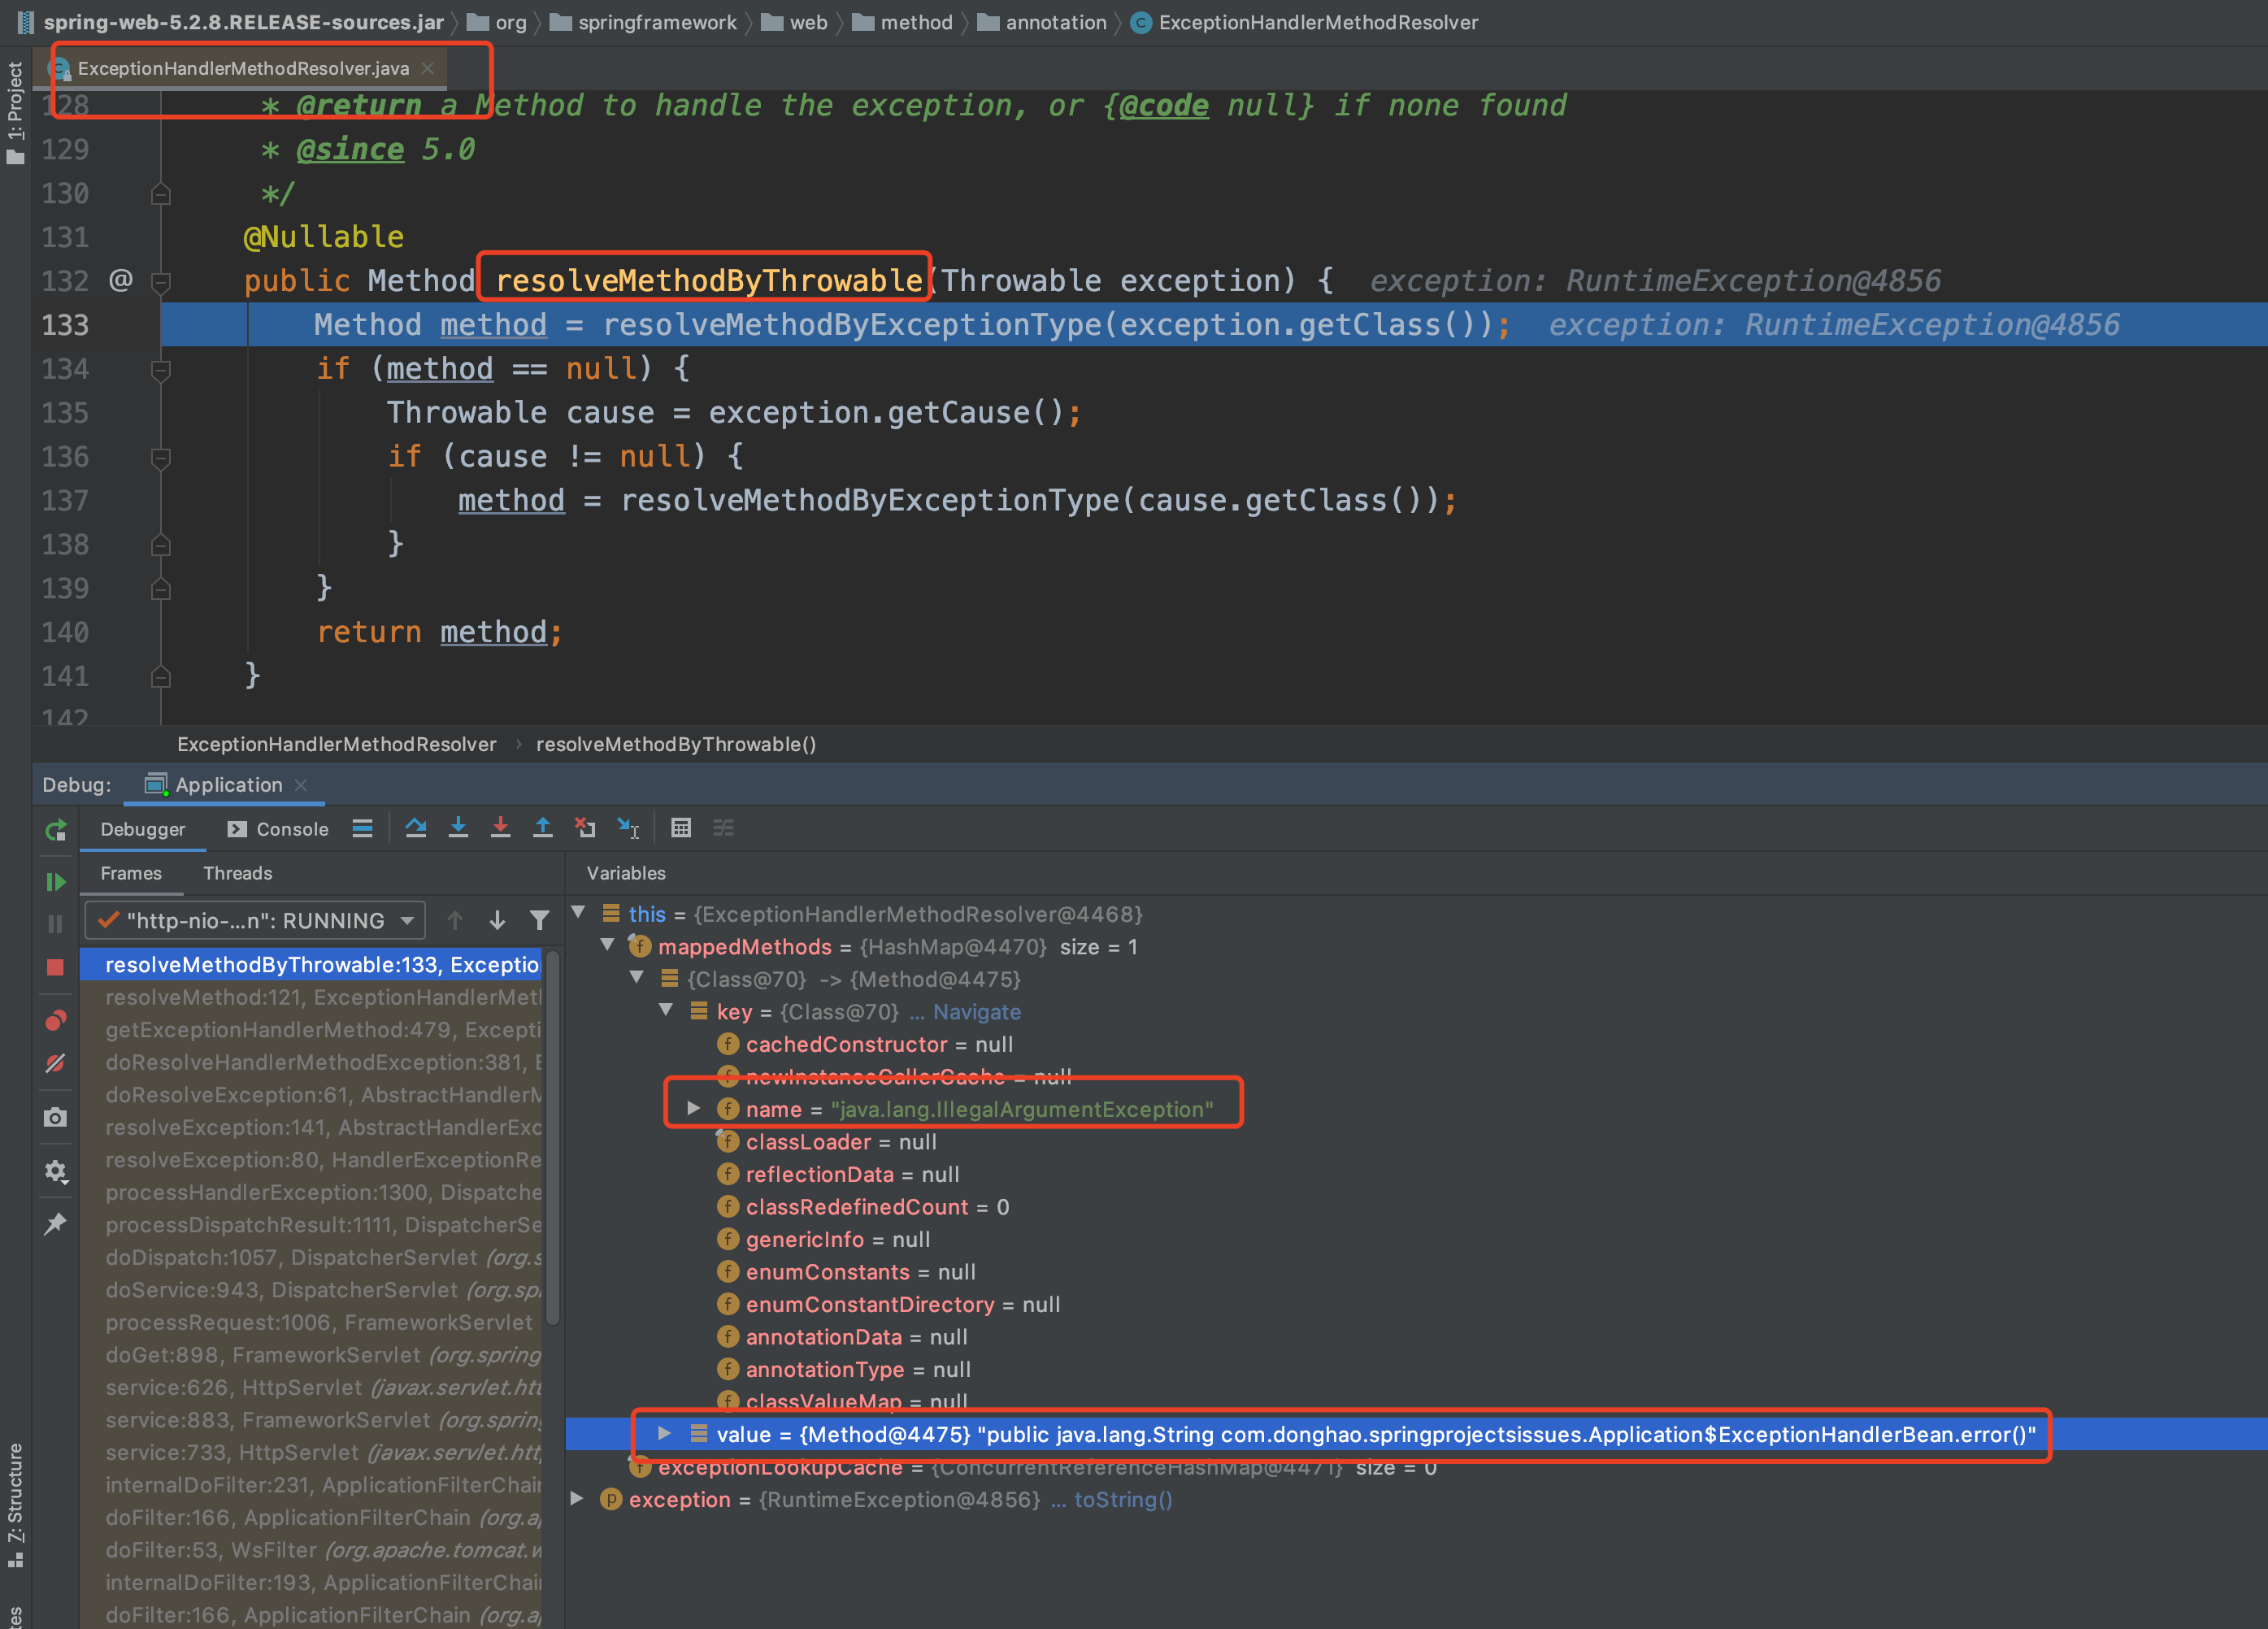Step over the current line
This screenshot has width=2268, height=1629.
pos(416,828)
